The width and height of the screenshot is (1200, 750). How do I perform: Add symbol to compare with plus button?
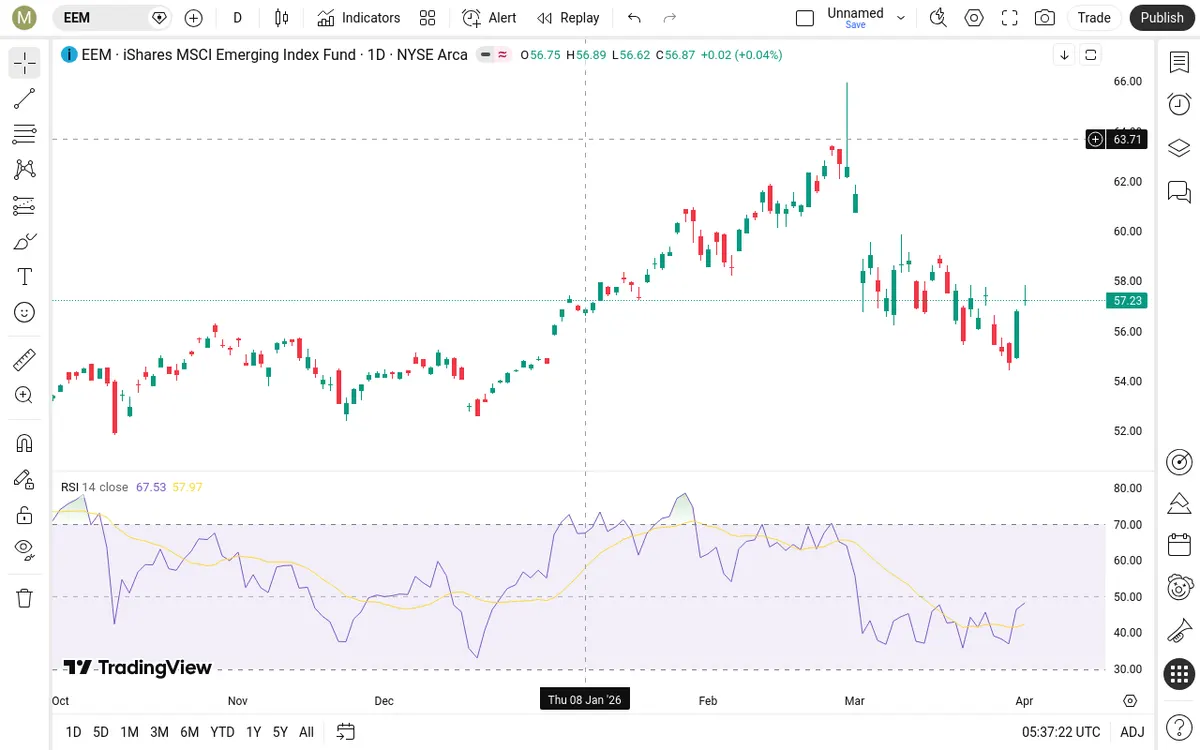pos(194,18)
